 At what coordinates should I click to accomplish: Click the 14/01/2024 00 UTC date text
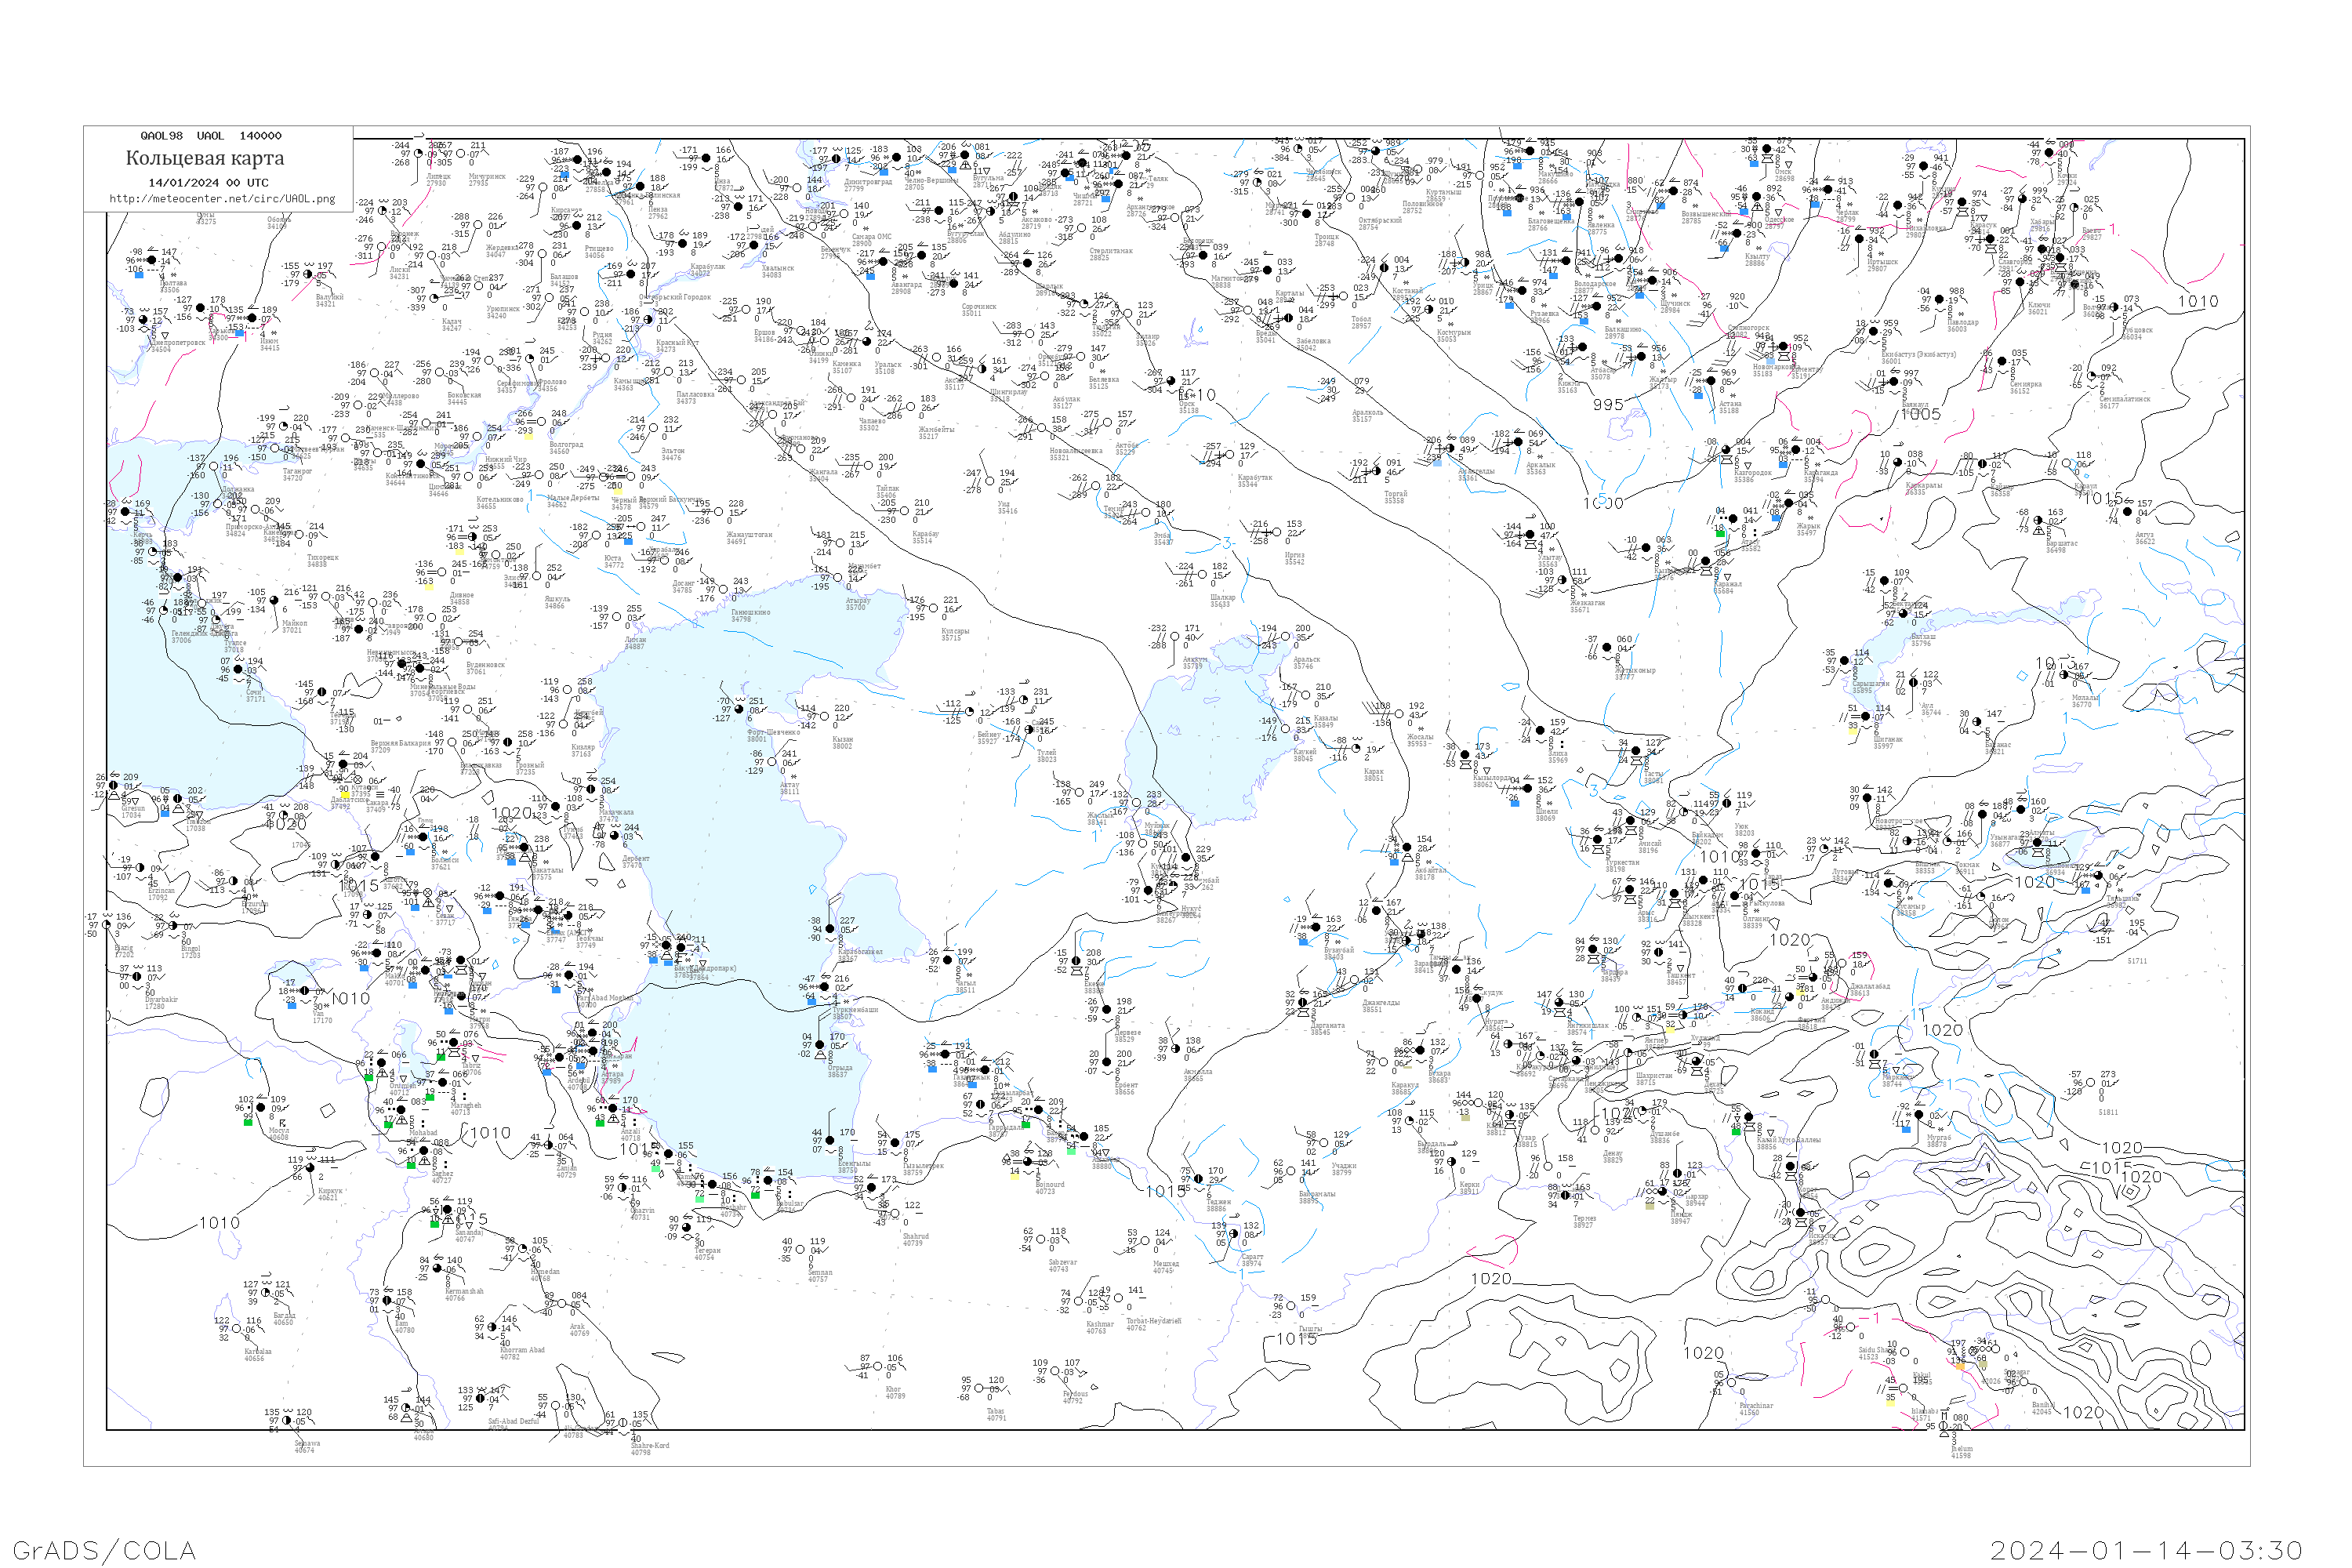(x=208, y=183)
